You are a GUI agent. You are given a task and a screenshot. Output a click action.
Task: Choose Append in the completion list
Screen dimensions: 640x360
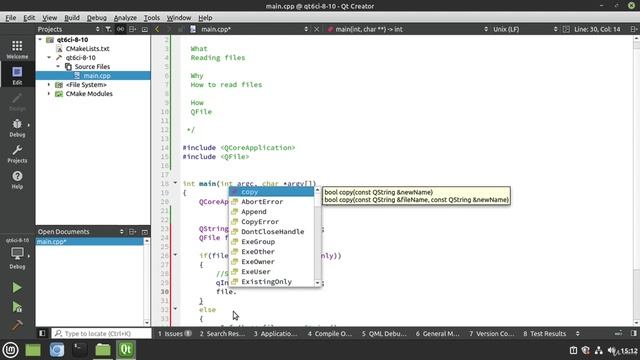tap(271, 212)
